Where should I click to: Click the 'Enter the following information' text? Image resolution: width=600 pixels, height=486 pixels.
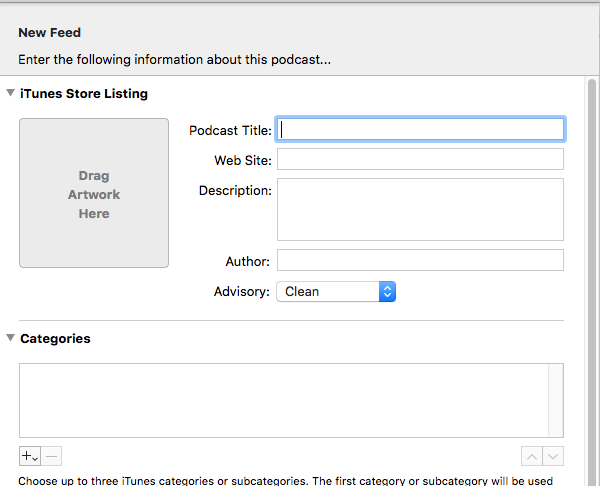pyautogui.click(x=174, y=60)
